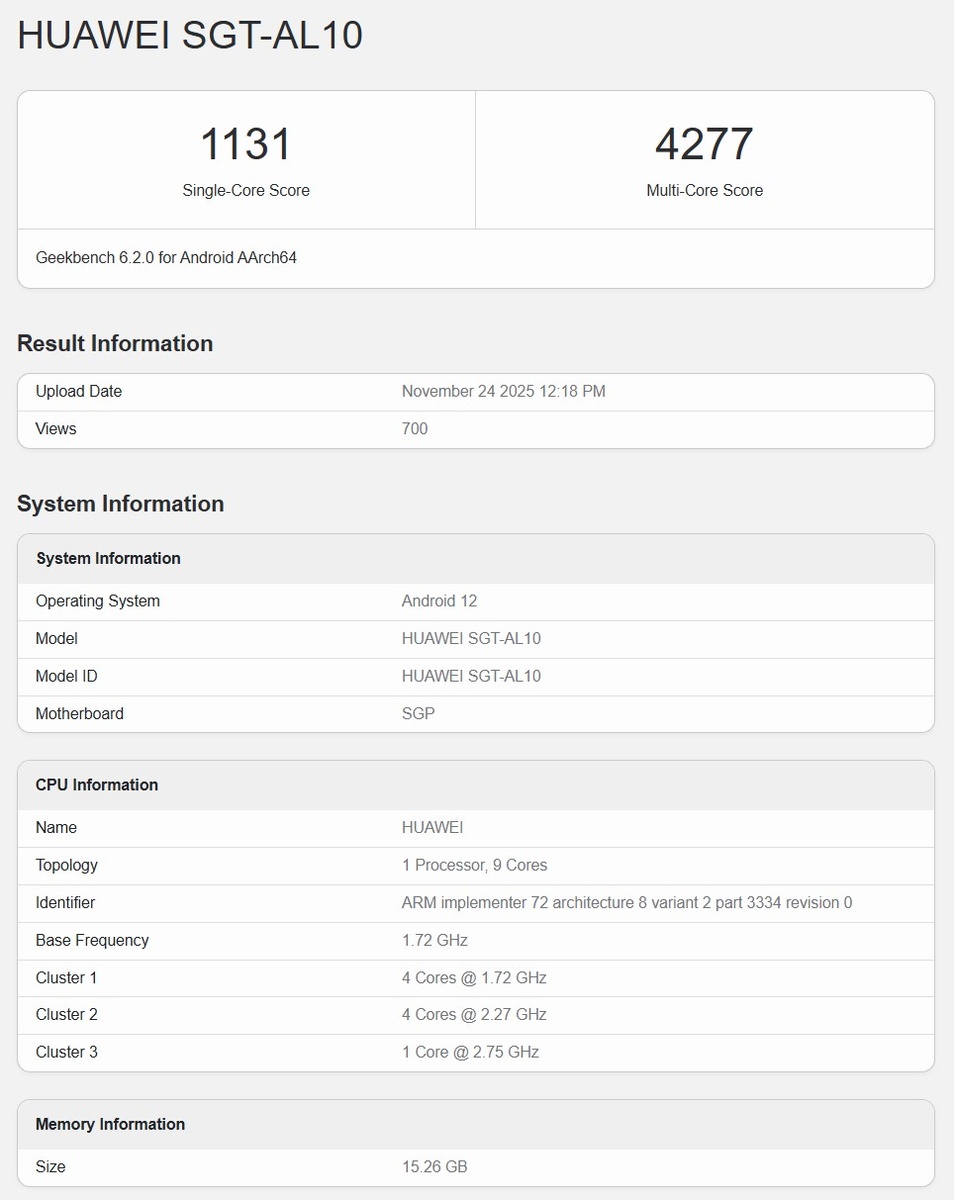954x1200 pixels.
Task: Click the System Information heading
Action: coord(120,503)
